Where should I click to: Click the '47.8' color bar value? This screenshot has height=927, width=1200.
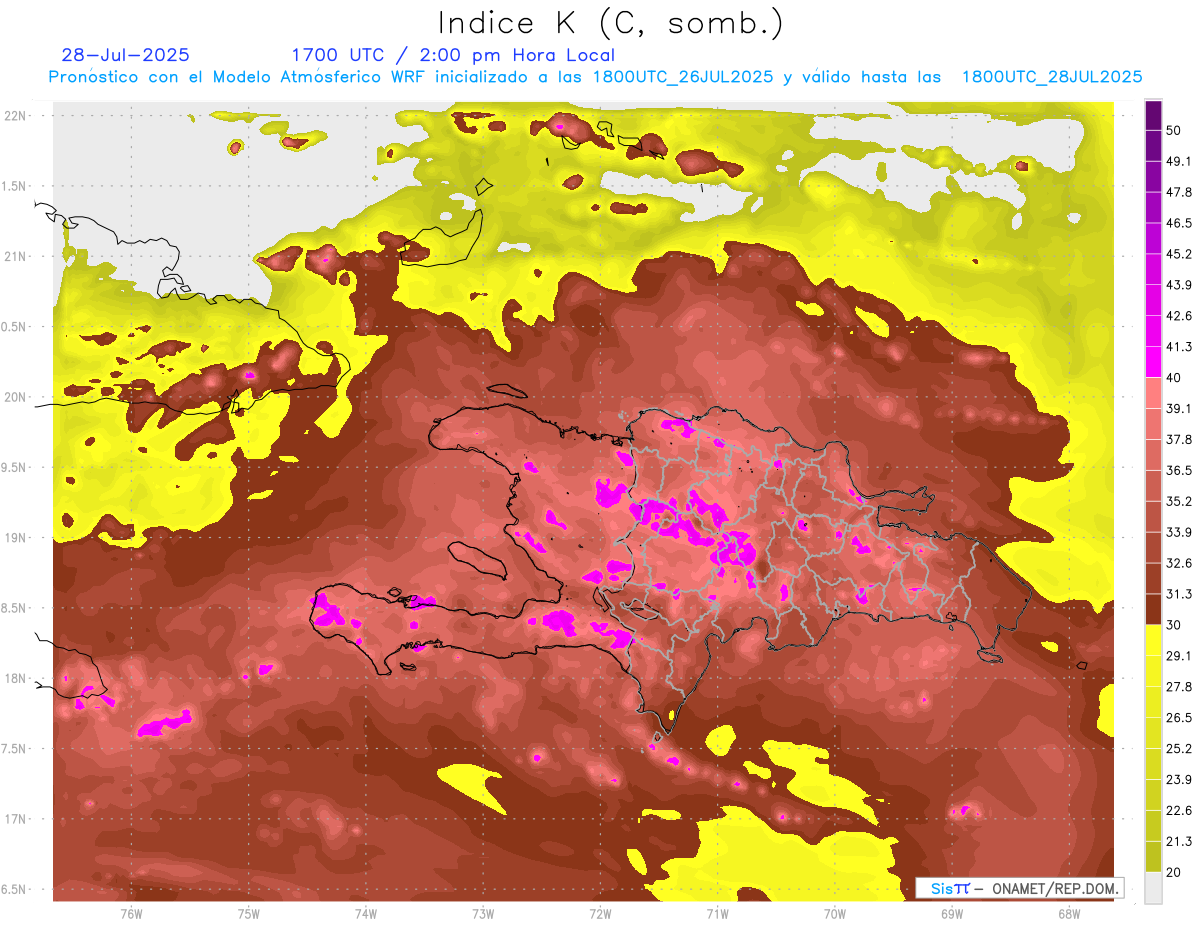click(1179, 192)
